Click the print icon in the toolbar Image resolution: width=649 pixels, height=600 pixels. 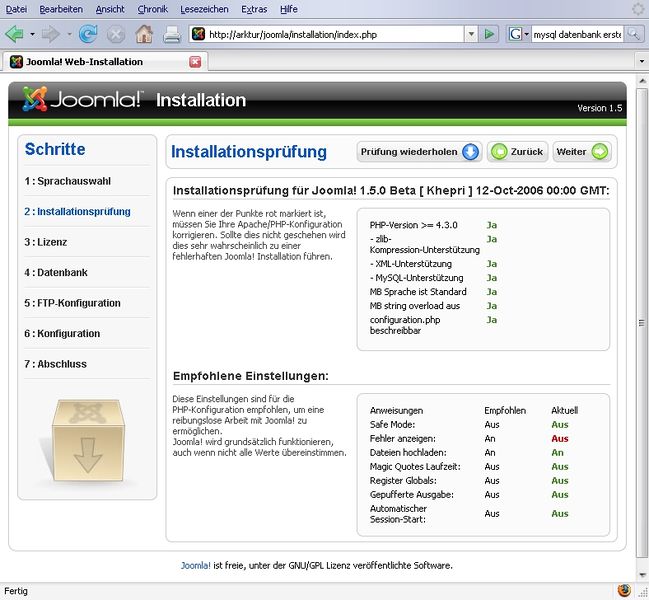coord(172,34)
